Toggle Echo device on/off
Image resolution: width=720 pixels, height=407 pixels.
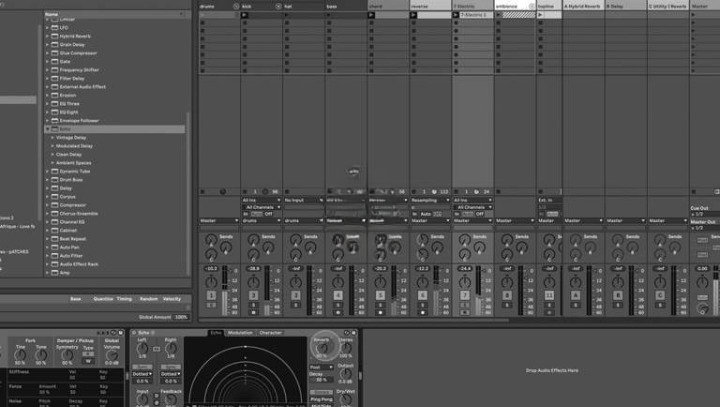click(x=134, y=333)
